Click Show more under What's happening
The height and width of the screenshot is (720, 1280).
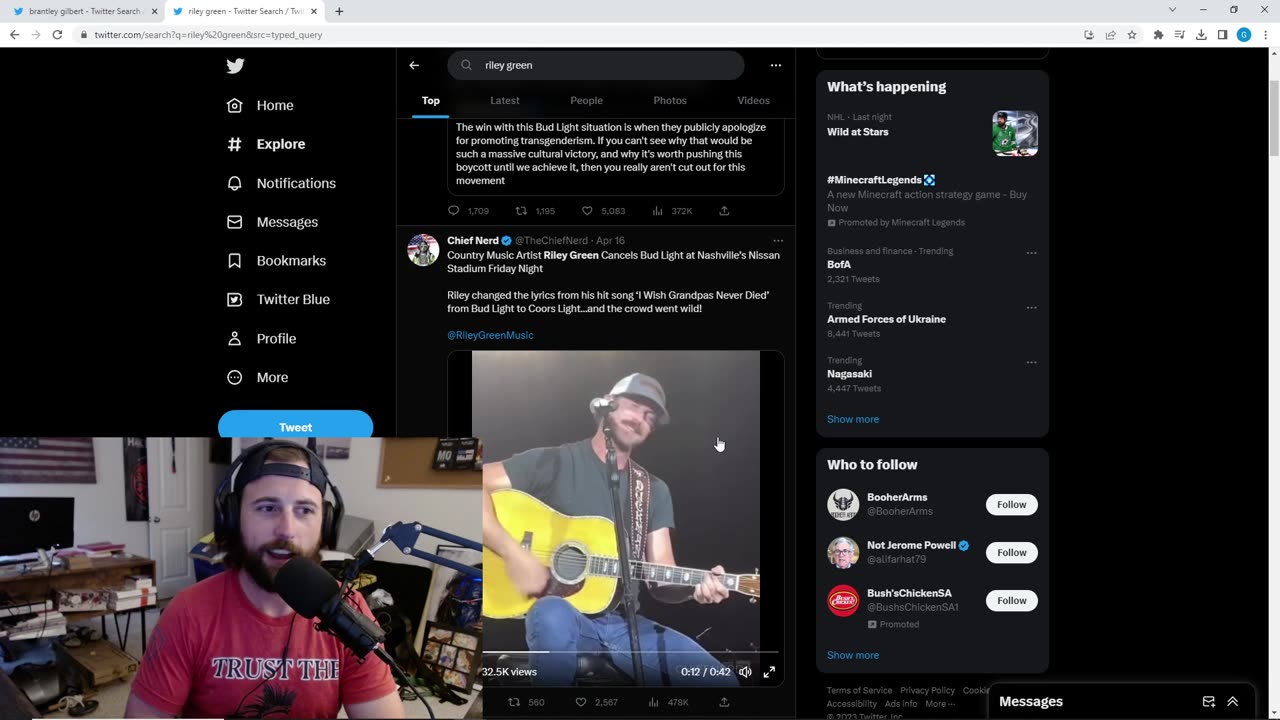[853, 419]
